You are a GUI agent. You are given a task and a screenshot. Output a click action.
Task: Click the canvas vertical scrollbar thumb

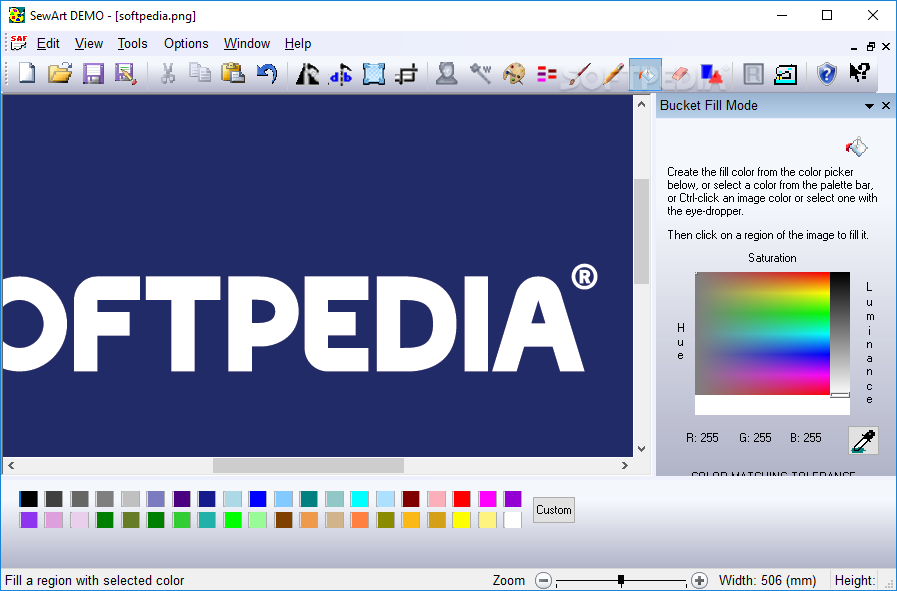click(x=641, y=231)
